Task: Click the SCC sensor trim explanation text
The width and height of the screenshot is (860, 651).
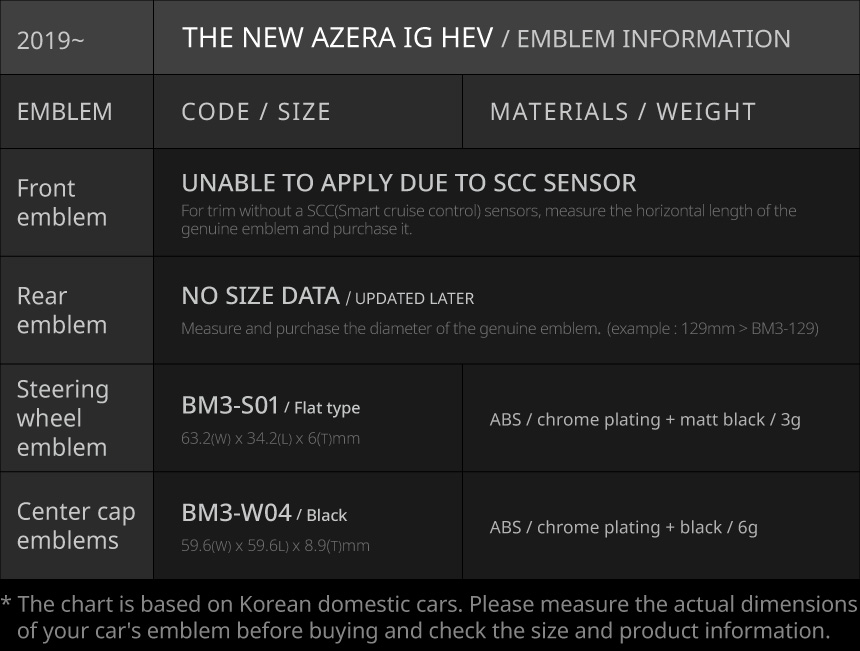Action: point(488,219)
